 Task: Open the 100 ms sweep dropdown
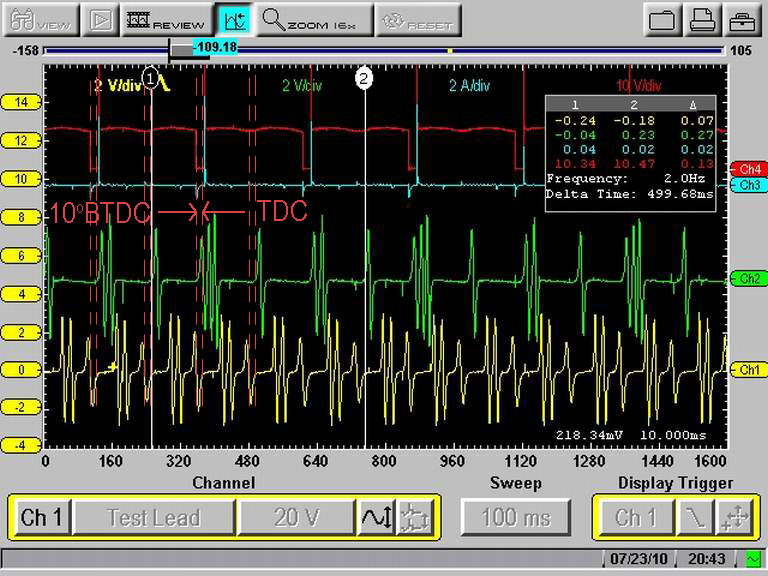click(516, 517)
